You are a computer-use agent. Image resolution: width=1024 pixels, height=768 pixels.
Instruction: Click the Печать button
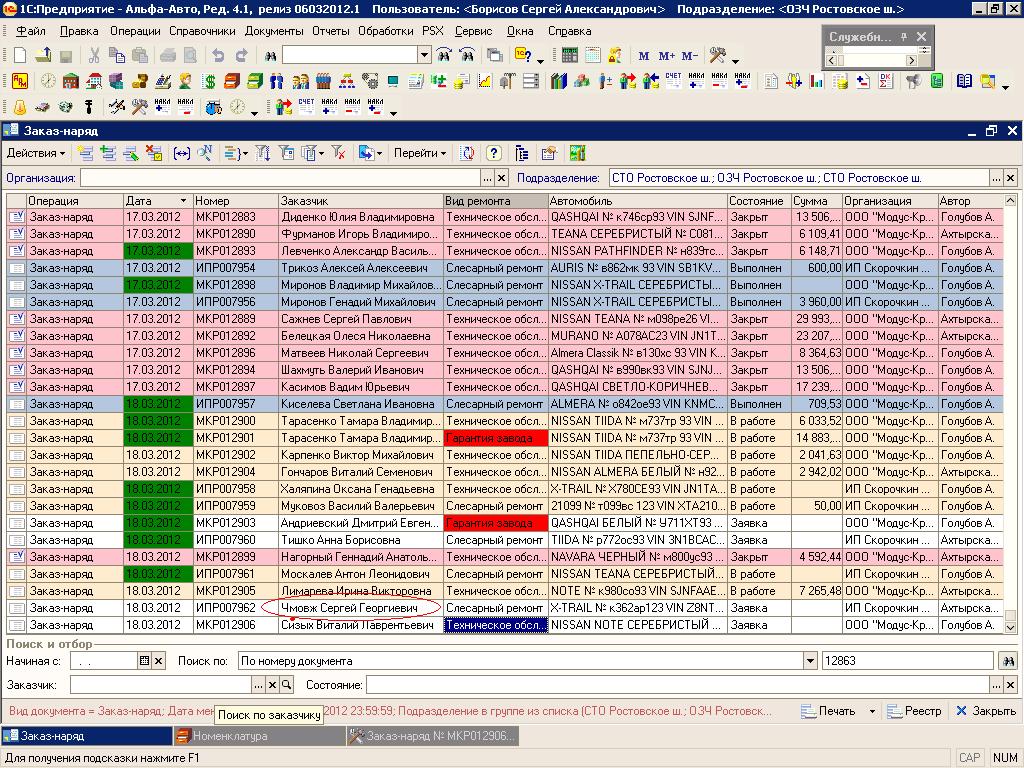point(829,711)
